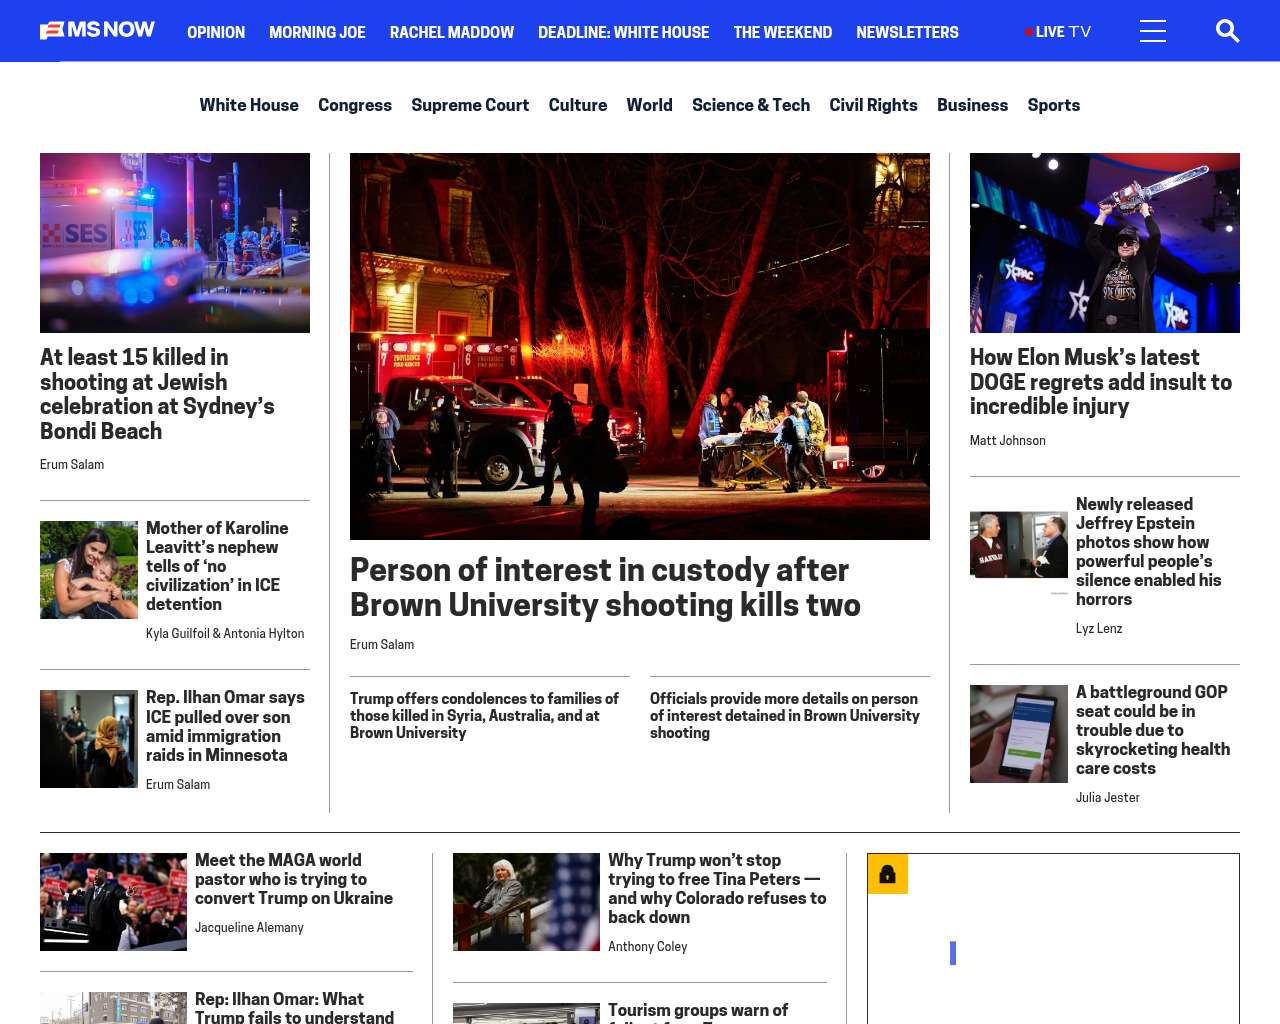Image resolution: width=1280 pixels, height=1024 pixels.
Task: Open the Morning Joe menu item
Action: tap(317, 32)
